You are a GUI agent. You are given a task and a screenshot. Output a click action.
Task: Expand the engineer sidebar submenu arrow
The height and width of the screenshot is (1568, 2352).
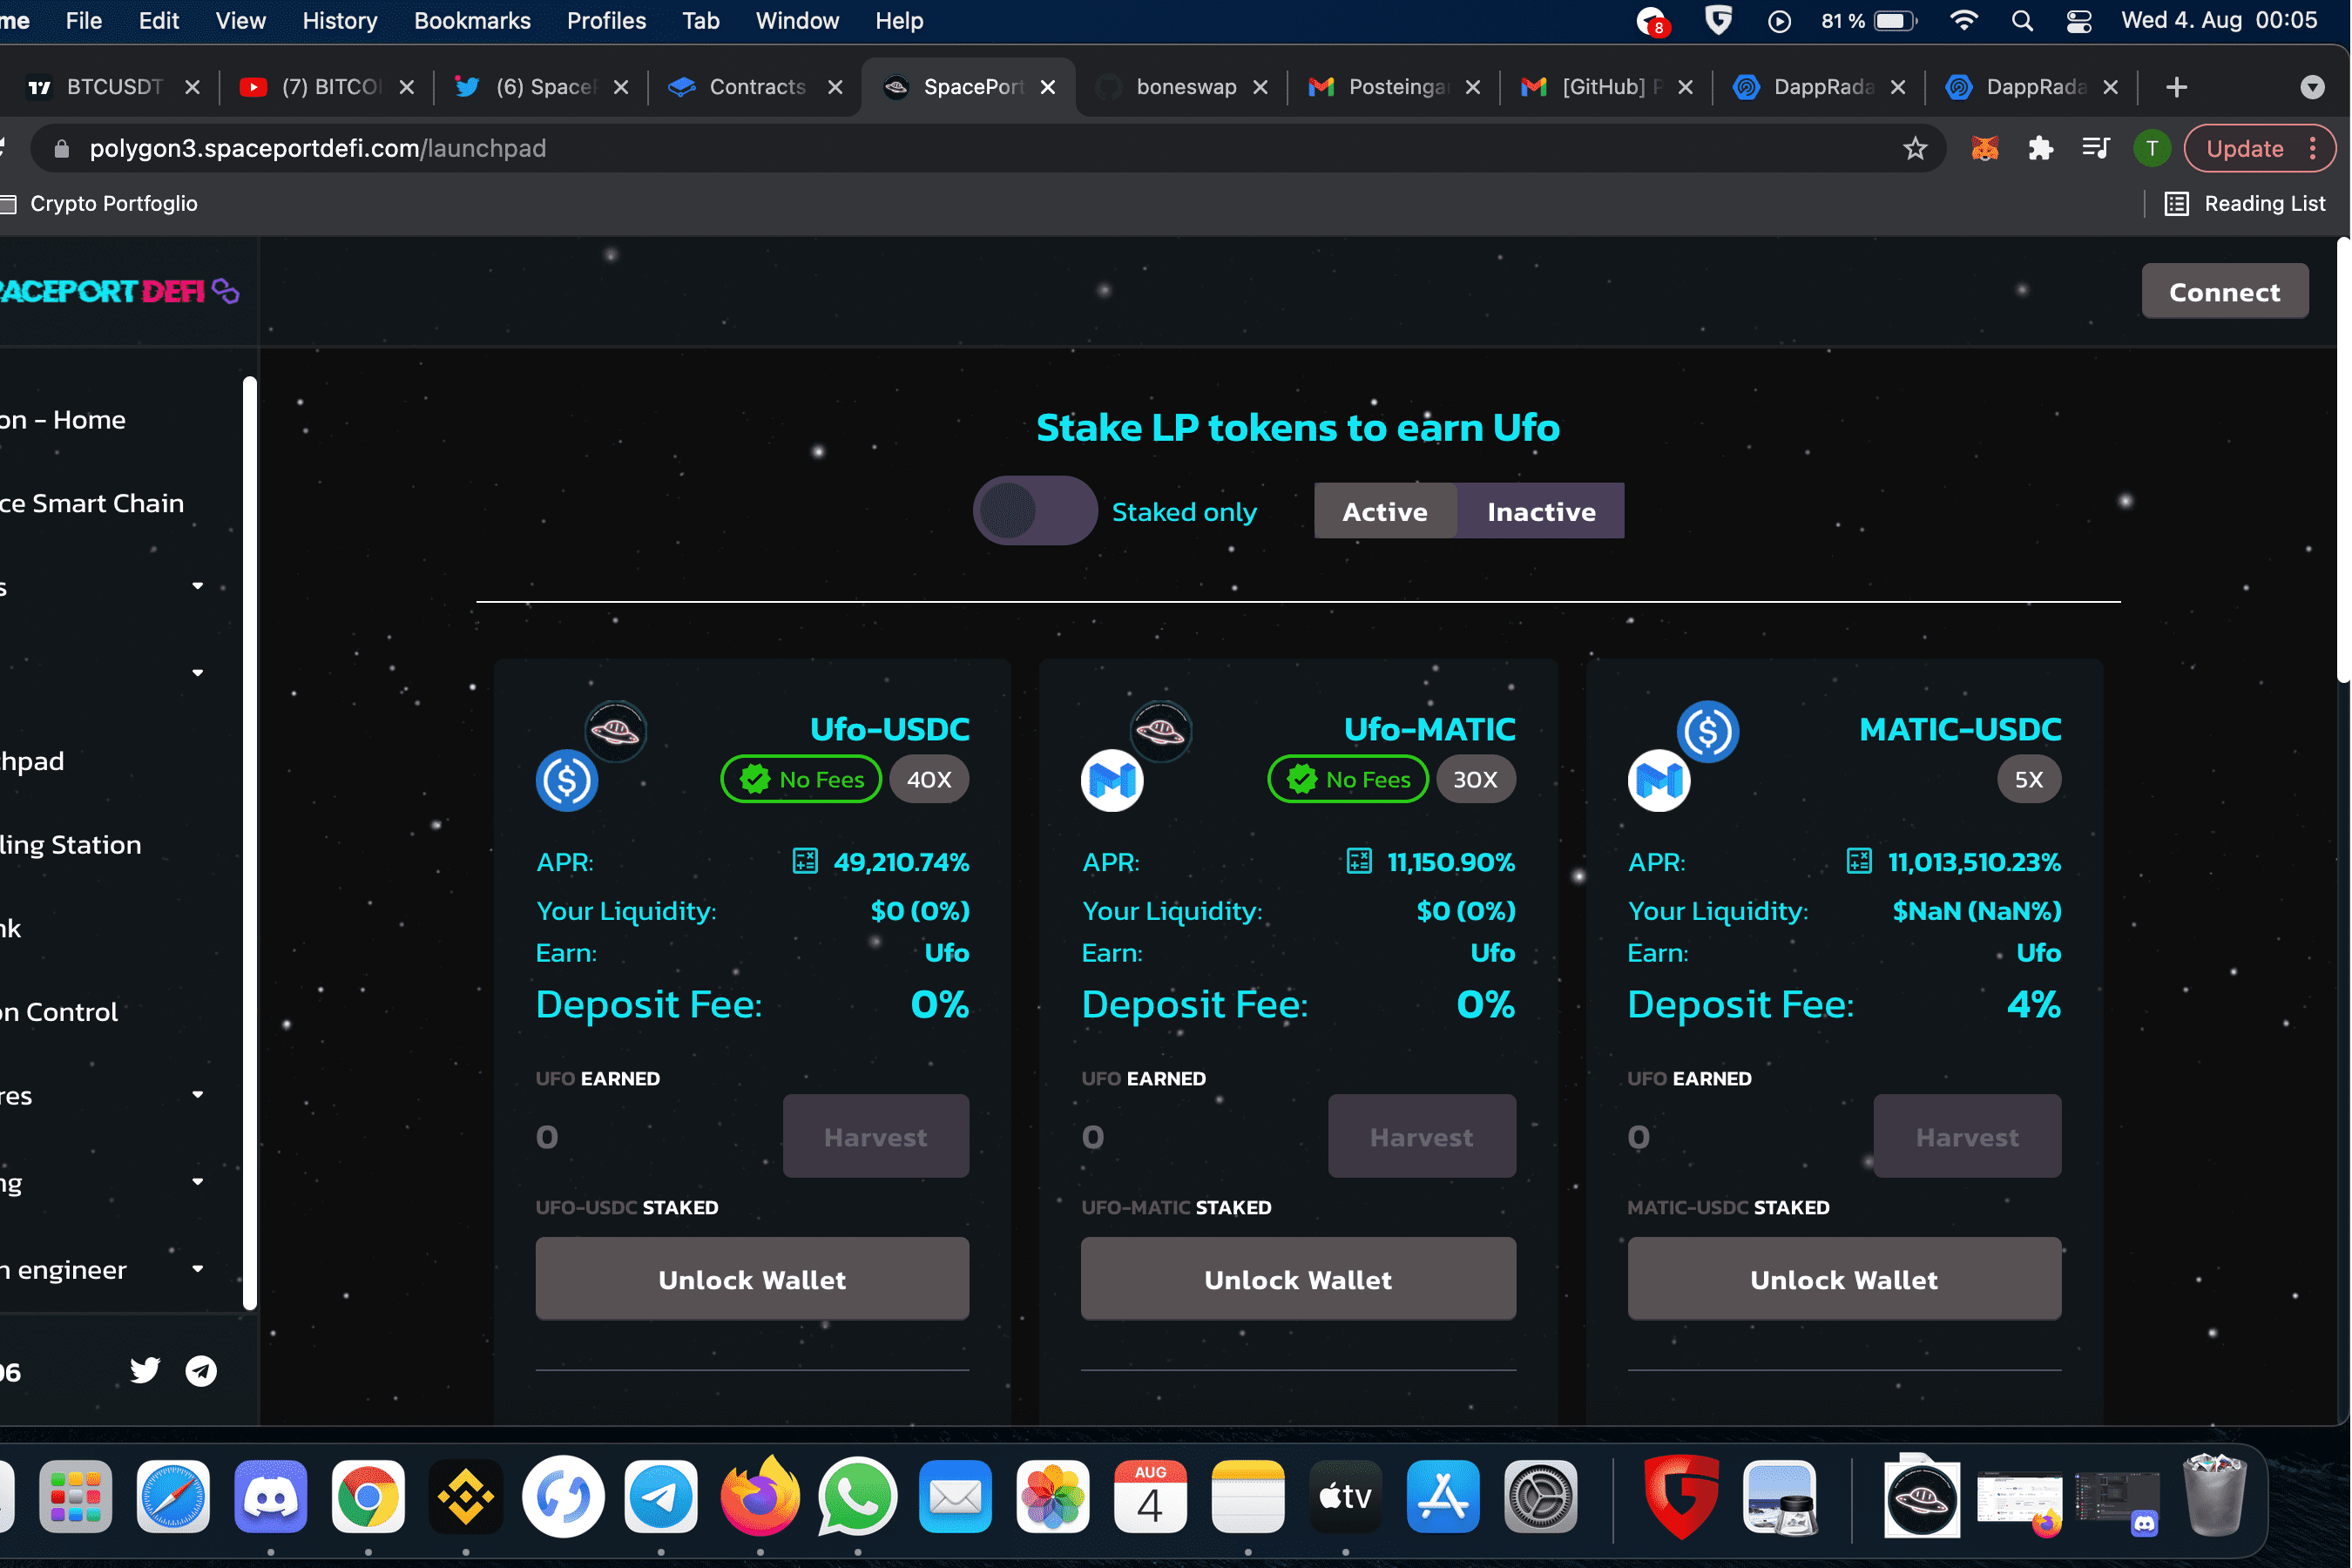point(197,1268)
